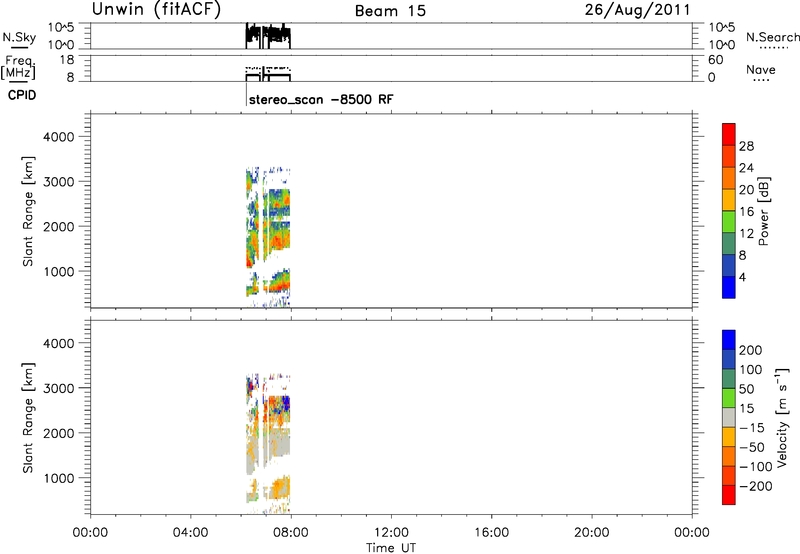Click the 'Velocity [m s-1]' colorbar title
This screenshot has height=554, width=800.
782,418
